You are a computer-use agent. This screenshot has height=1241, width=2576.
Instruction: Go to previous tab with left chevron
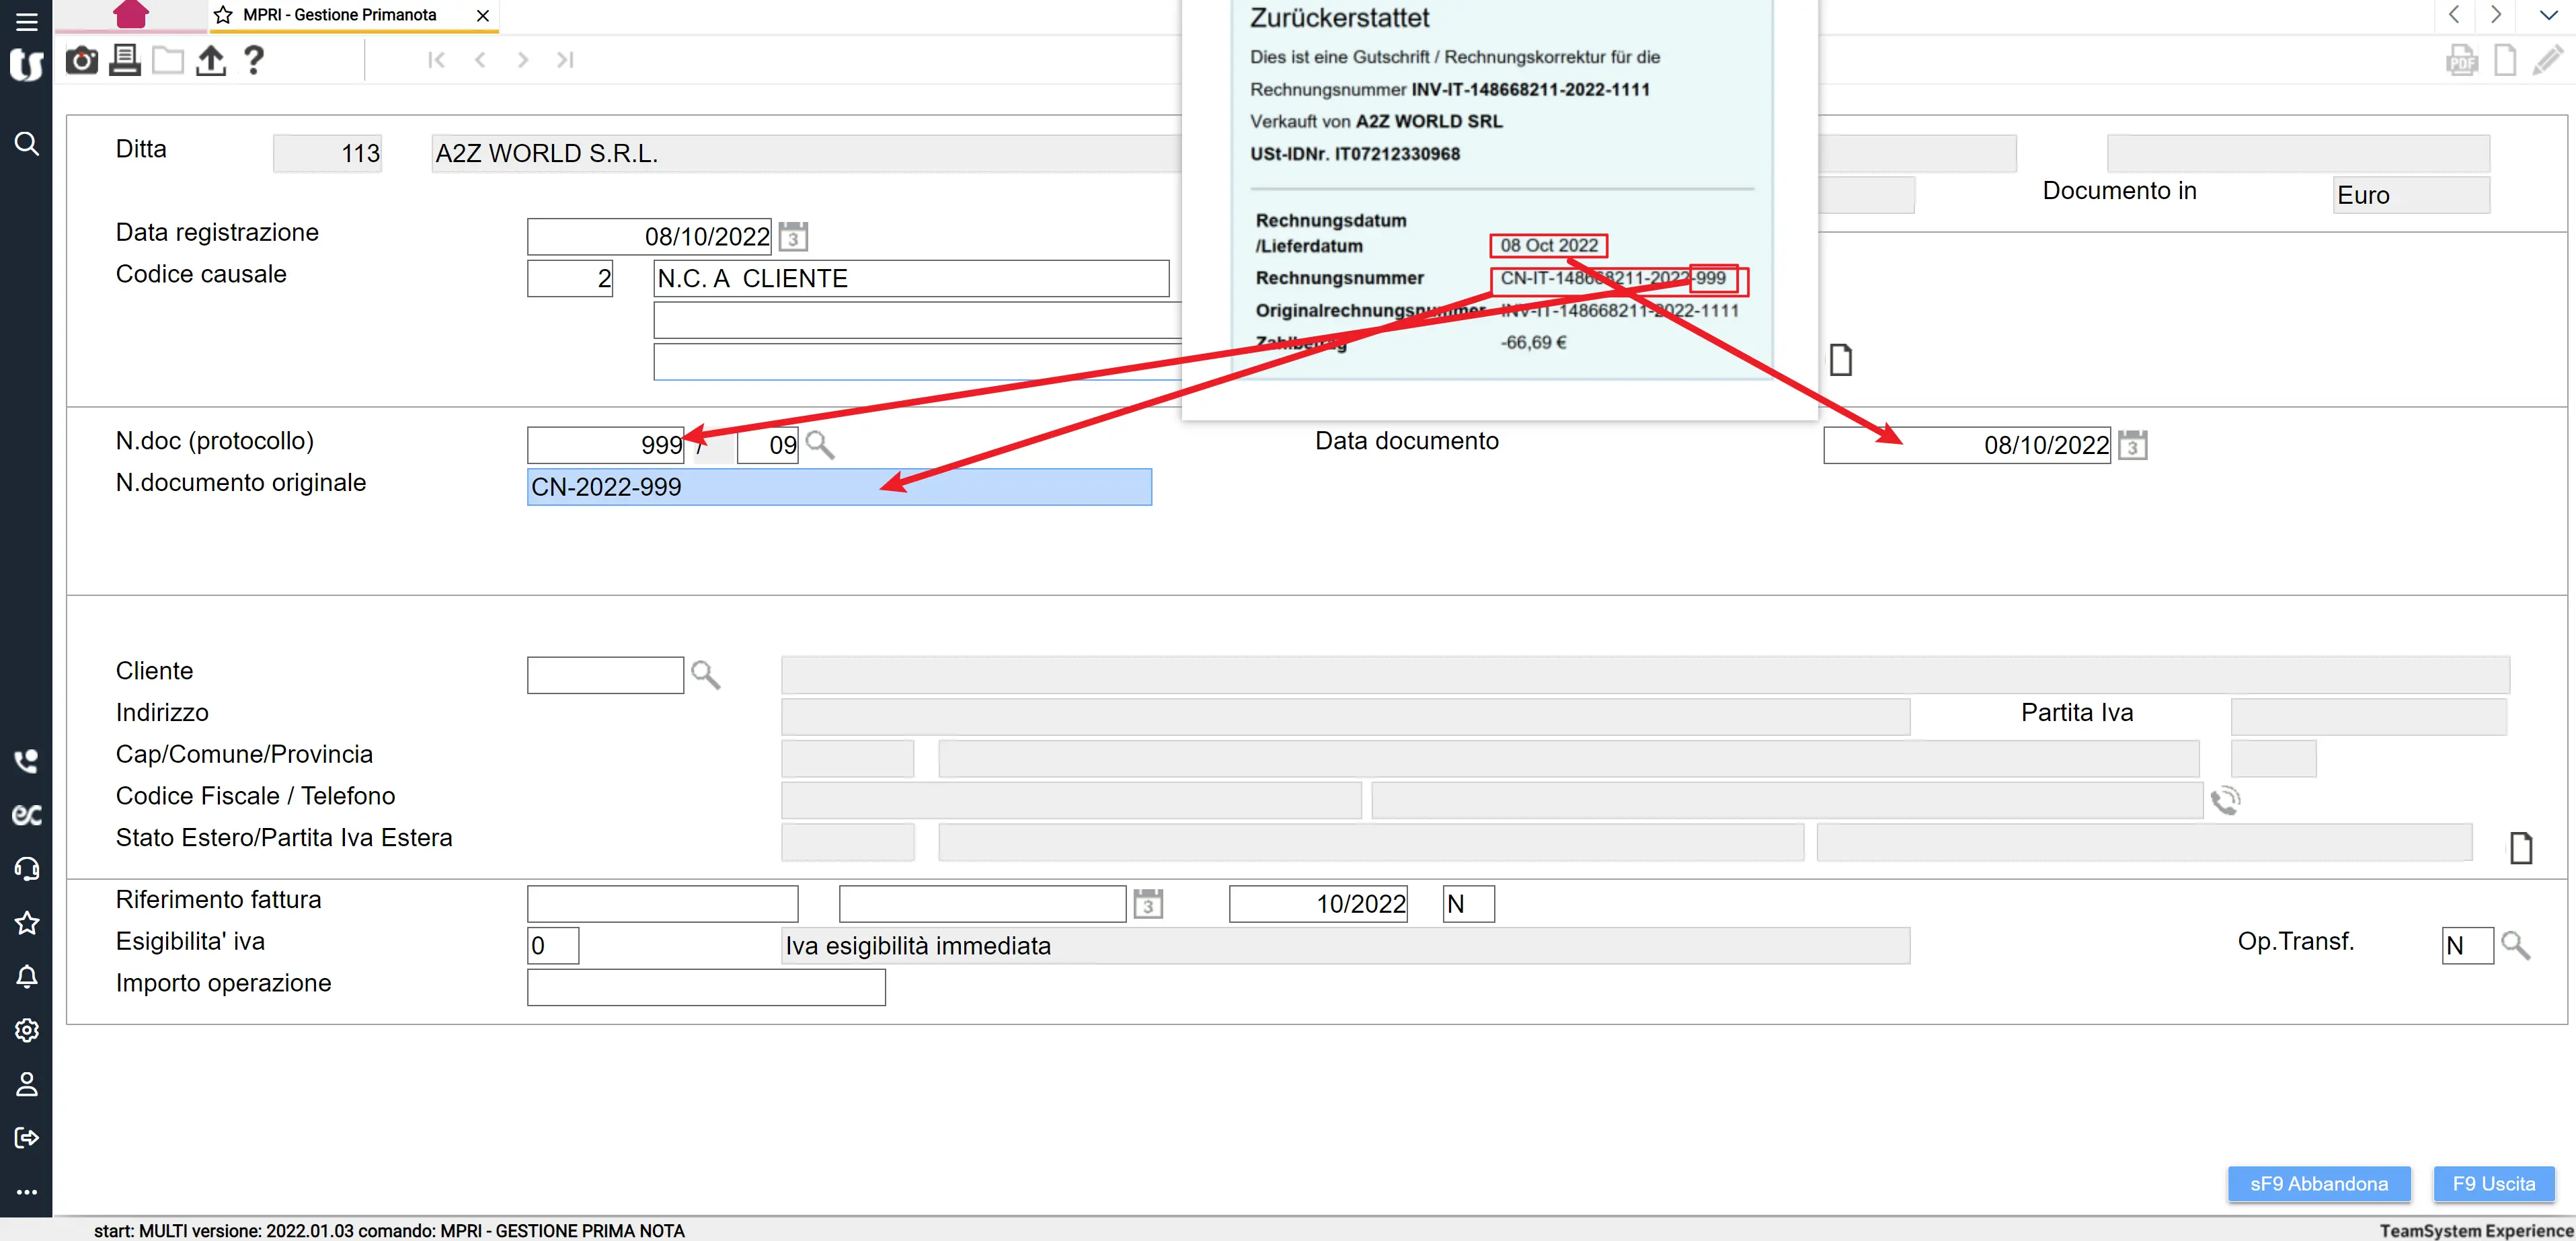point(2454,15)
